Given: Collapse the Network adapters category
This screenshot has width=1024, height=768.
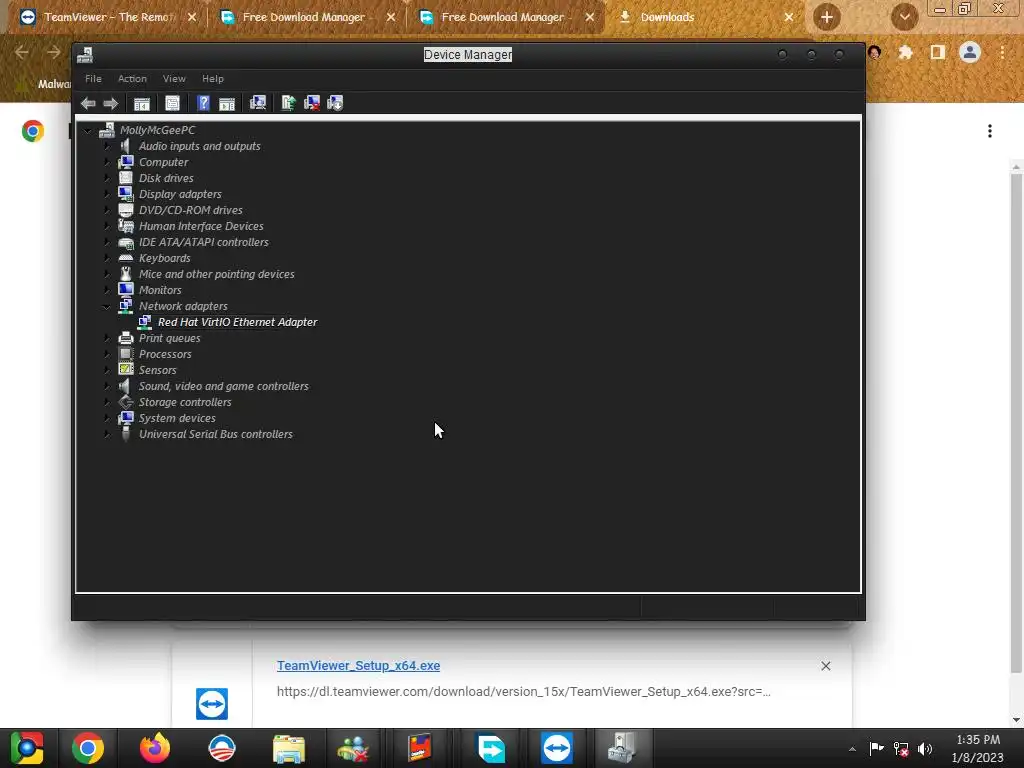Looking at the screenshot, I should 107,306.
